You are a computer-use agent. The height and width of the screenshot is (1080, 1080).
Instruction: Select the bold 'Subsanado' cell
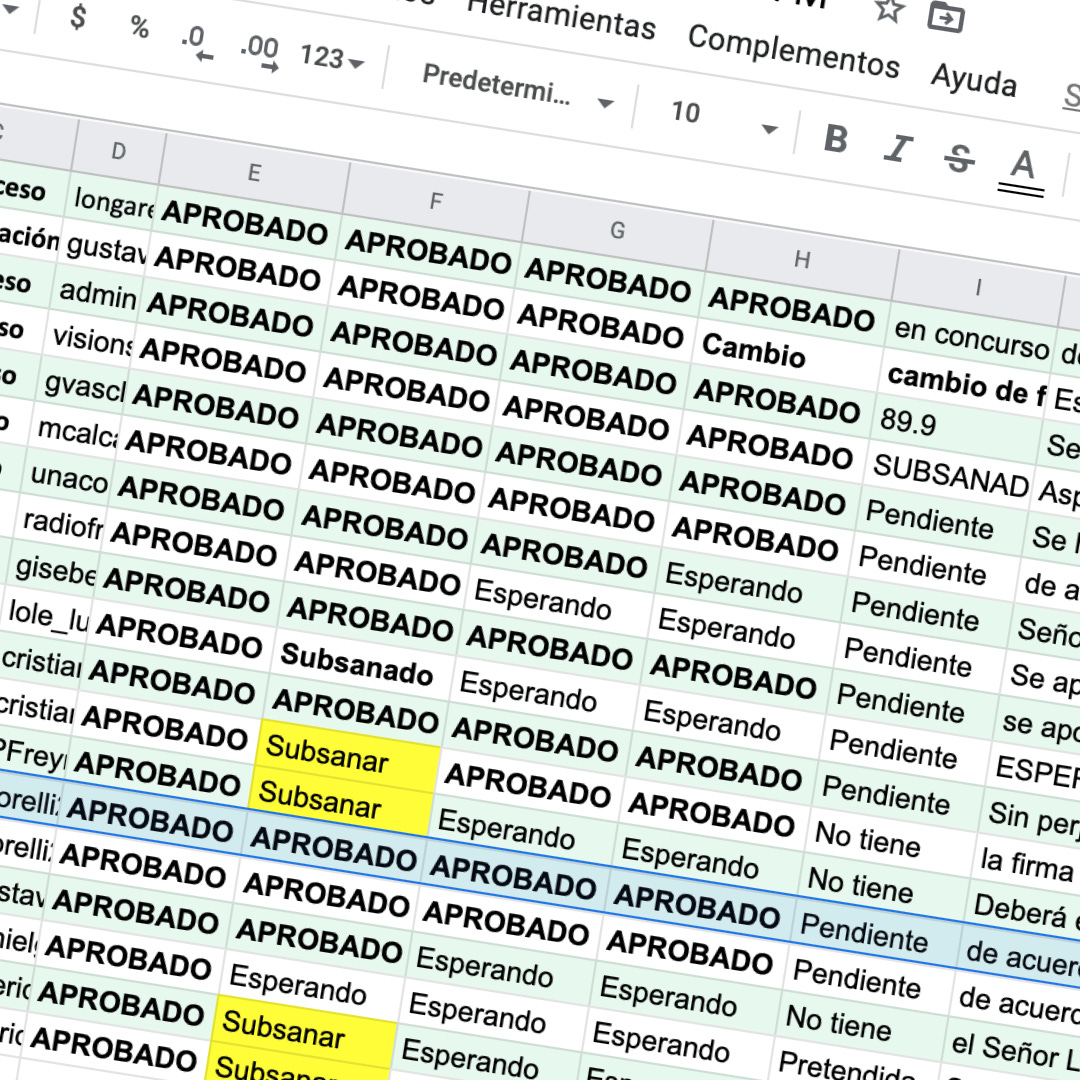point(363,664)
